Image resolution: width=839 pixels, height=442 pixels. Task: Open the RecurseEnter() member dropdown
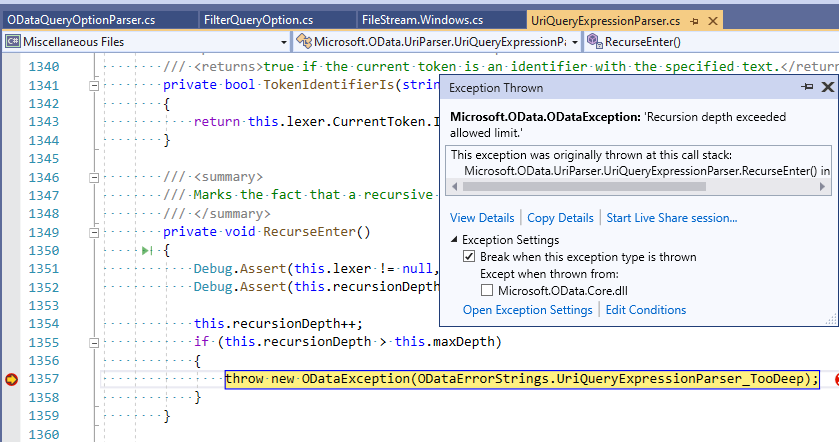(x=712, y=42)
